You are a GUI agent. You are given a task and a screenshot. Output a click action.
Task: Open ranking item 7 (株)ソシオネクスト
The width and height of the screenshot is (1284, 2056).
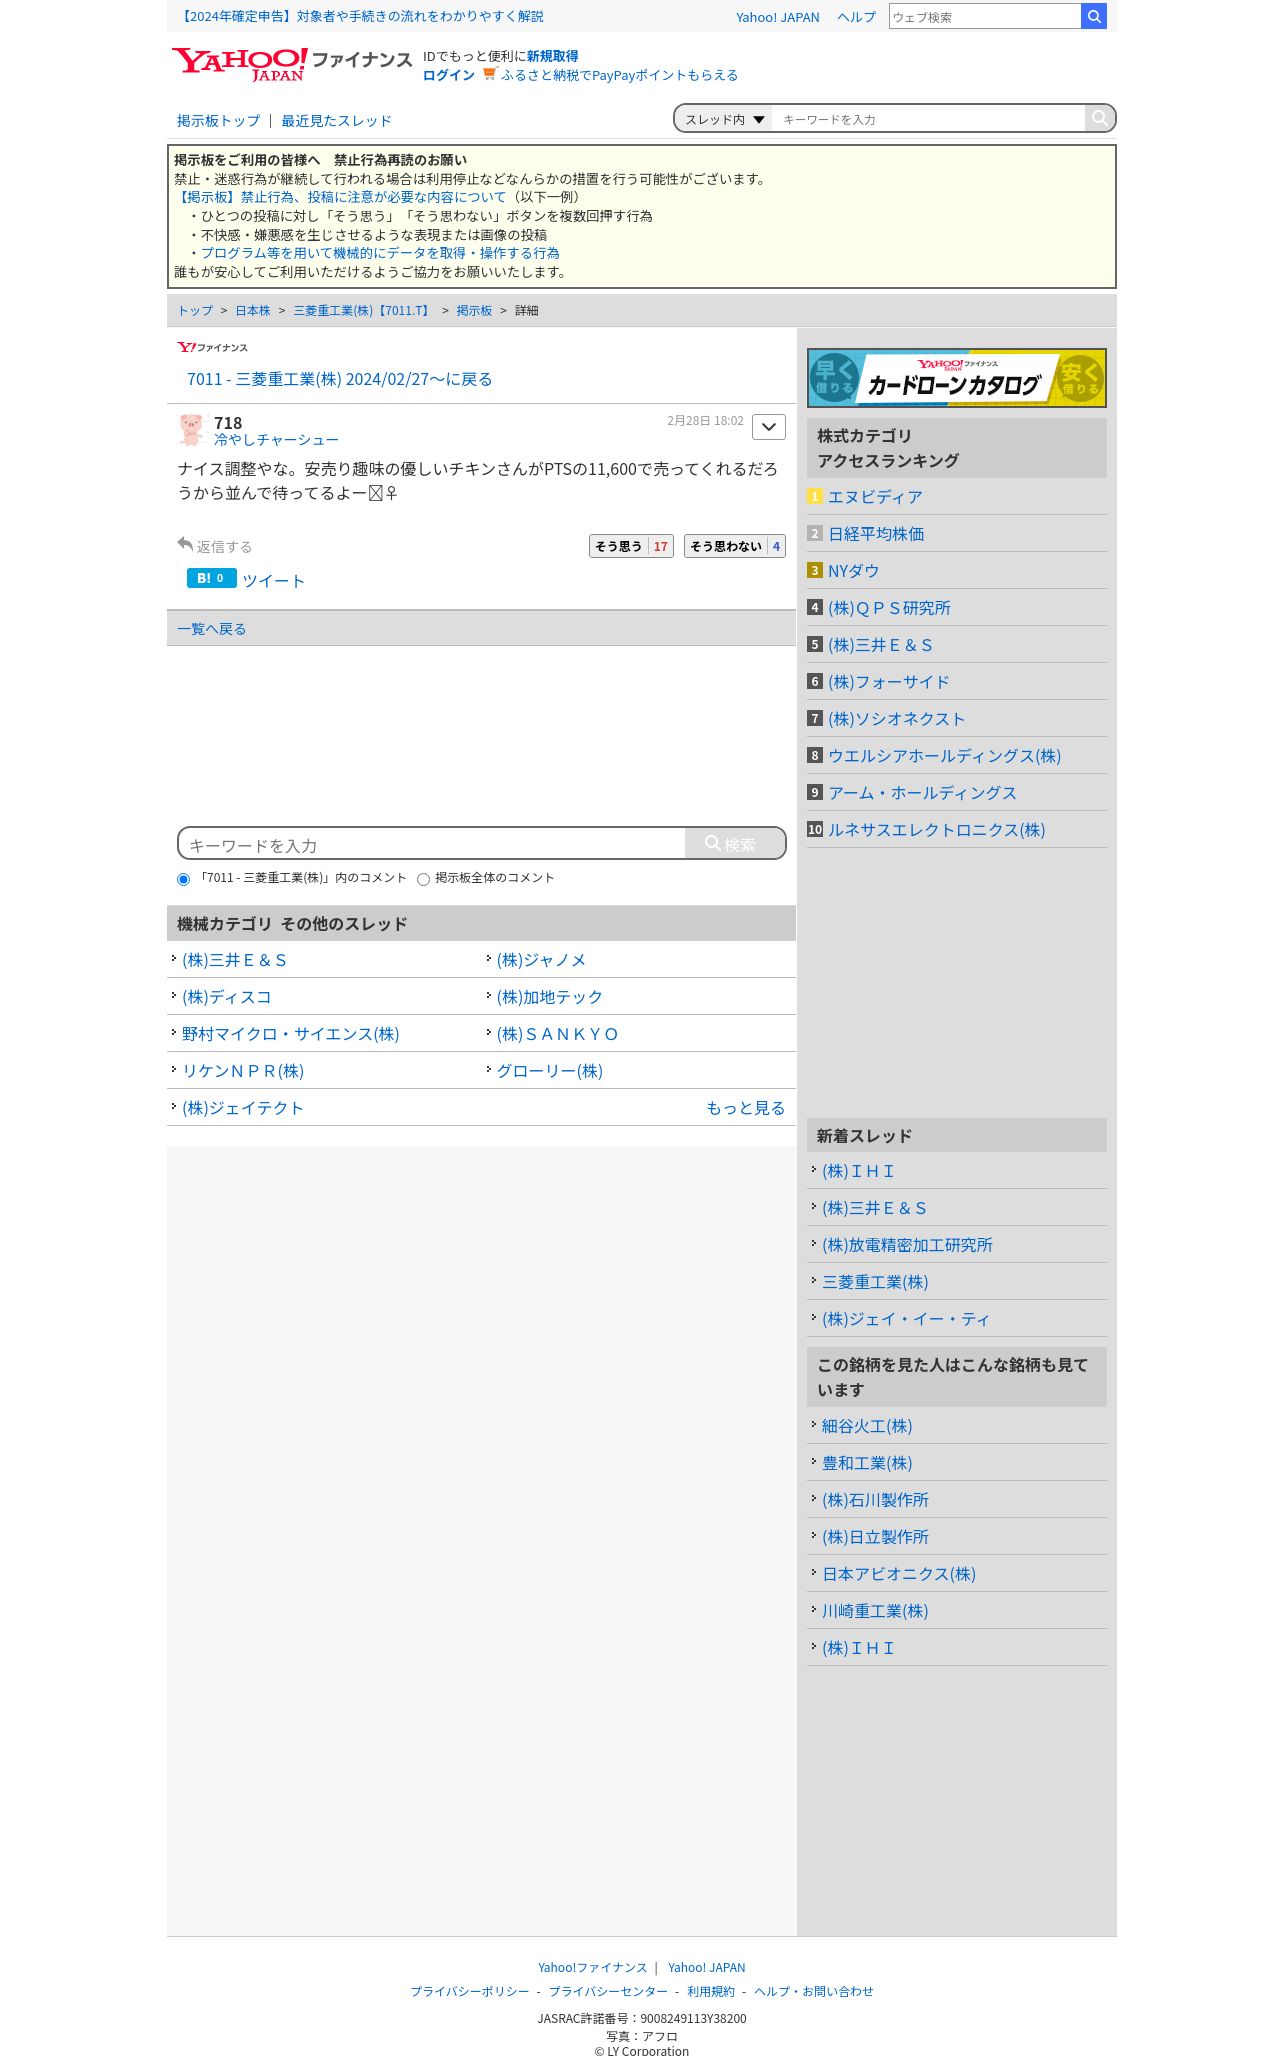[x=896, y=719]
